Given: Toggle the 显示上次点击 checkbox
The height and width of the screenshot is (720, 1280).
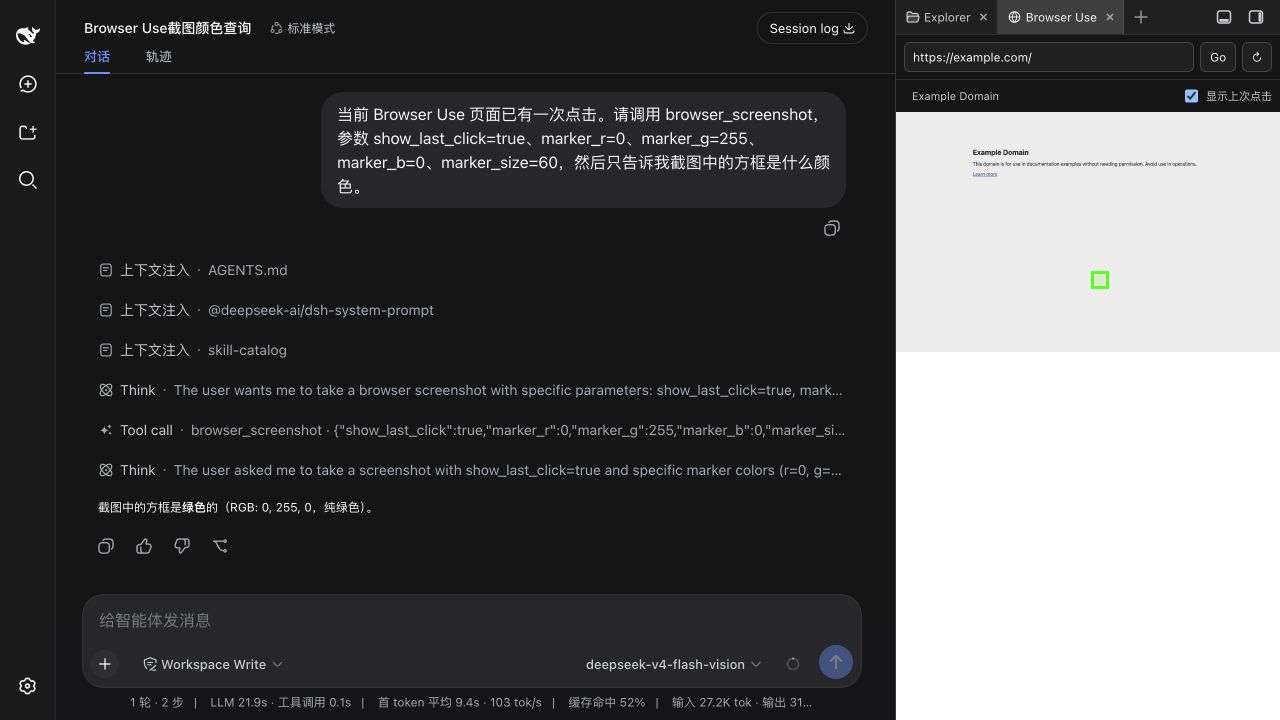Looking at the screenshot, I should (x=1191, y=96).
